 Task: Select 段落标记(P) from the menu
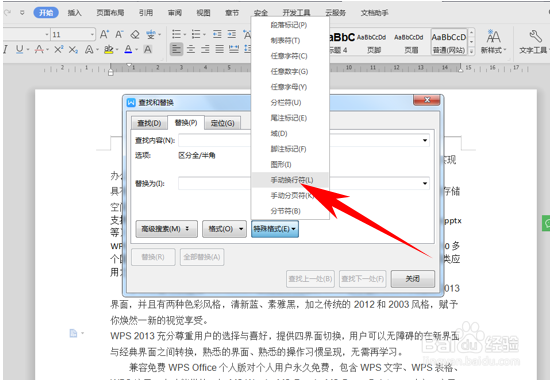coord(290,25)
